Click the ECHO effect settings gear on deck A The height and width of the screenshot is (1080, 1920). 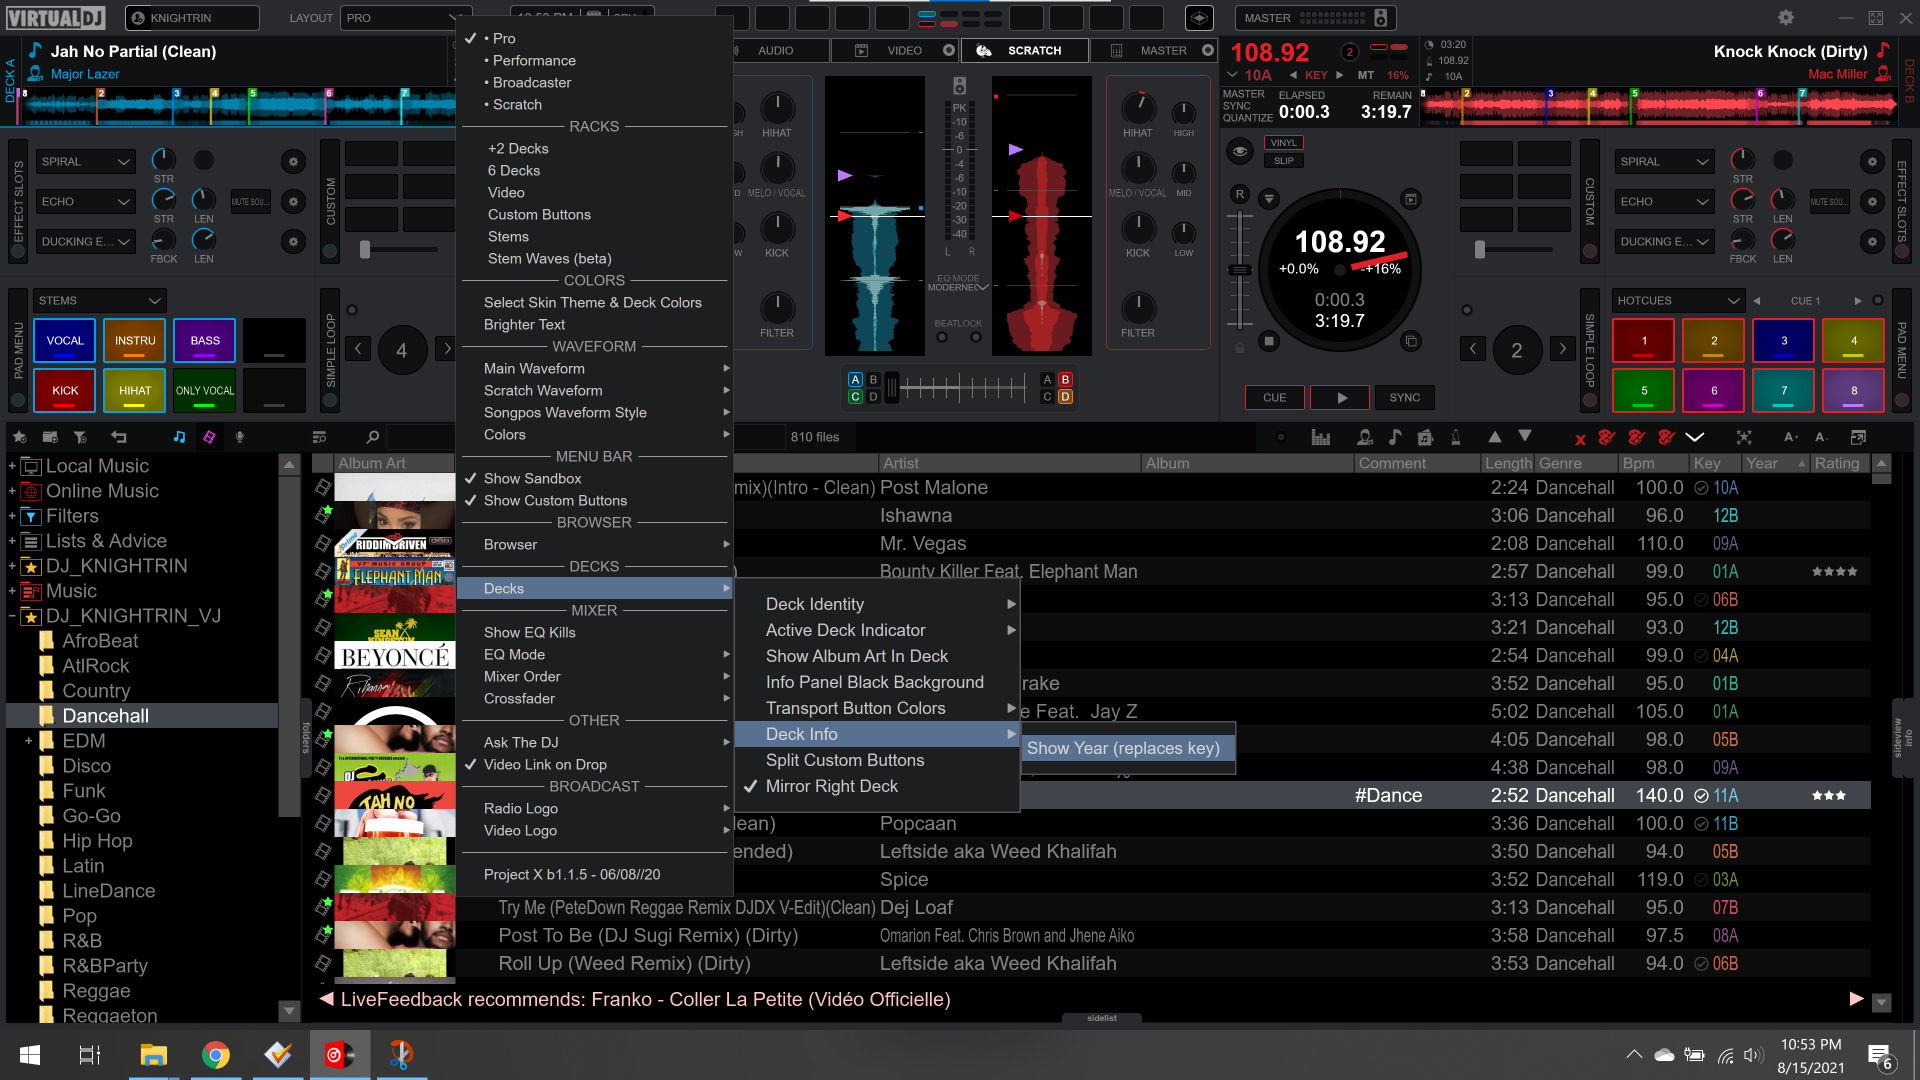(x=293, y=201)
